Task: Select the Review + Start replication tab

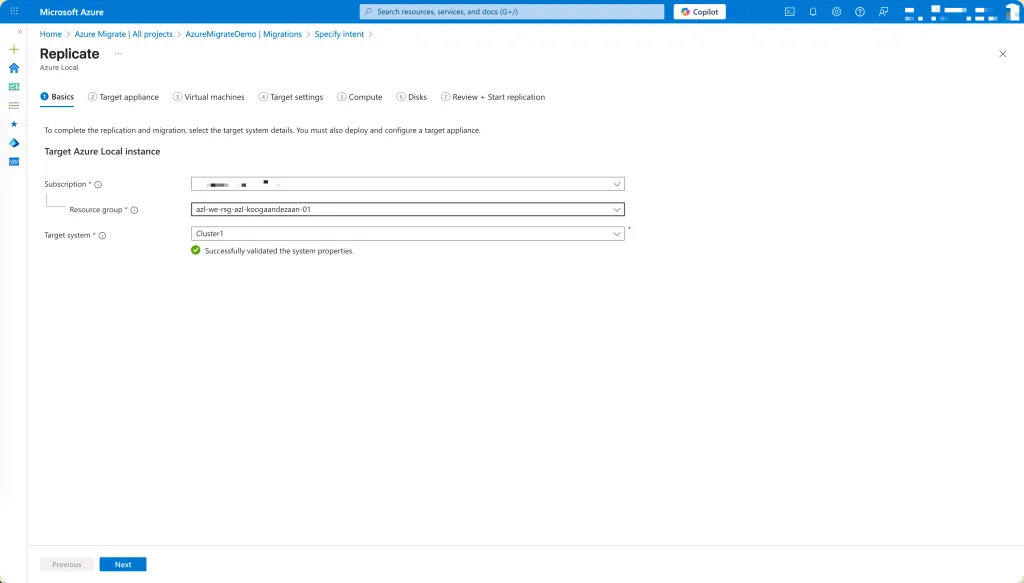Action: (x=493, y=97)
